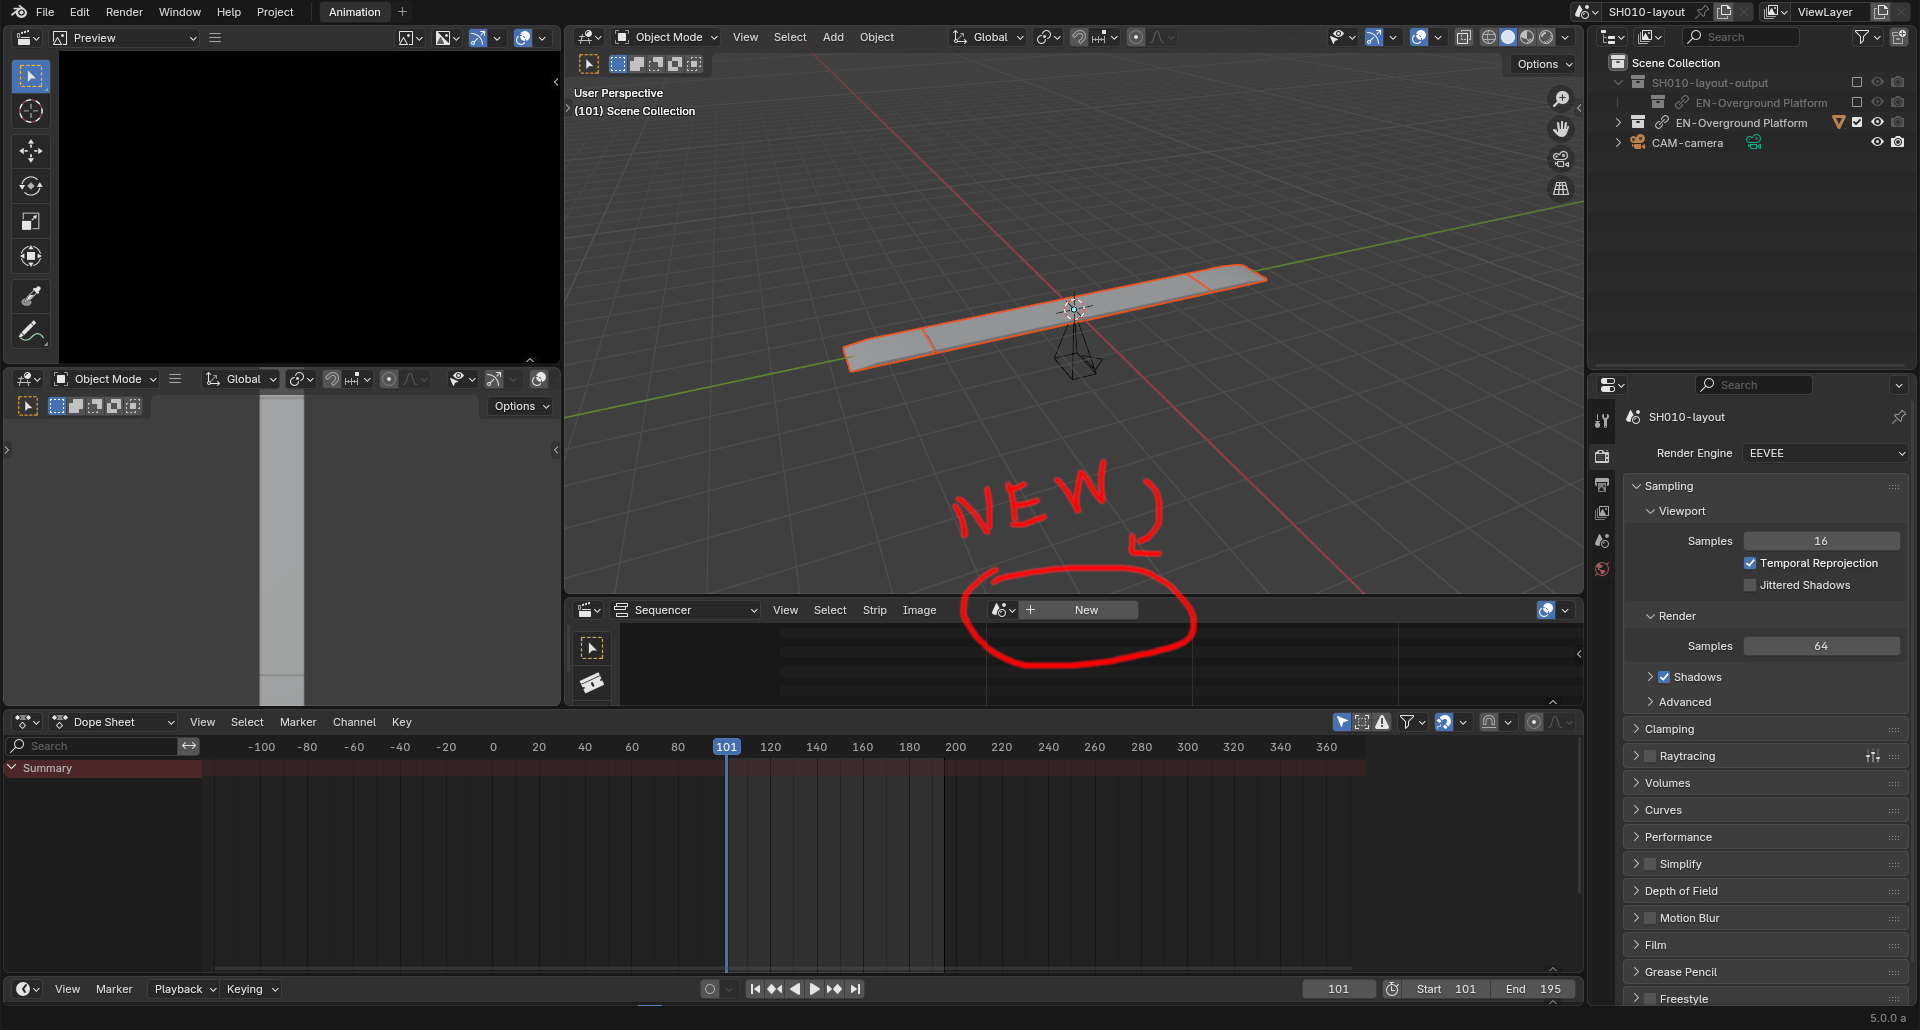Select the Blade tool in Sequencer
Viewport: 1920px width, 1030px height.
(x=592, y=683)
